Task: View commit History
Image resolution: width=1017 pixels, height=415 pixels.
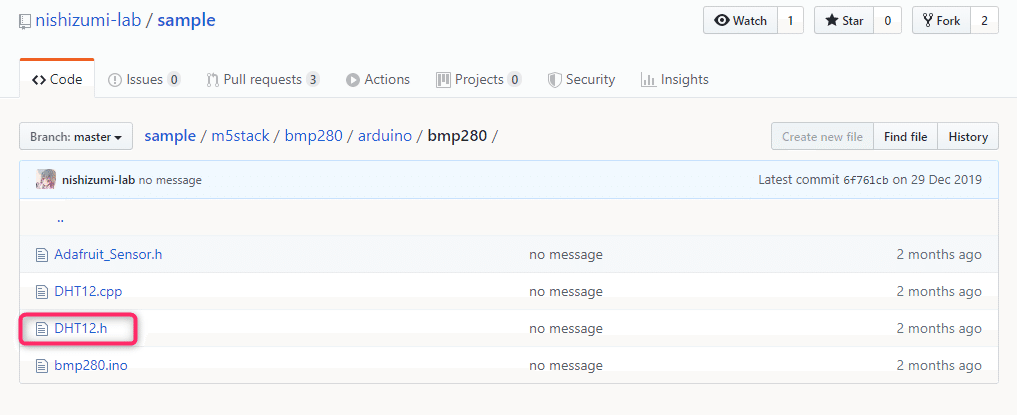Action: (x=967, y=137)
